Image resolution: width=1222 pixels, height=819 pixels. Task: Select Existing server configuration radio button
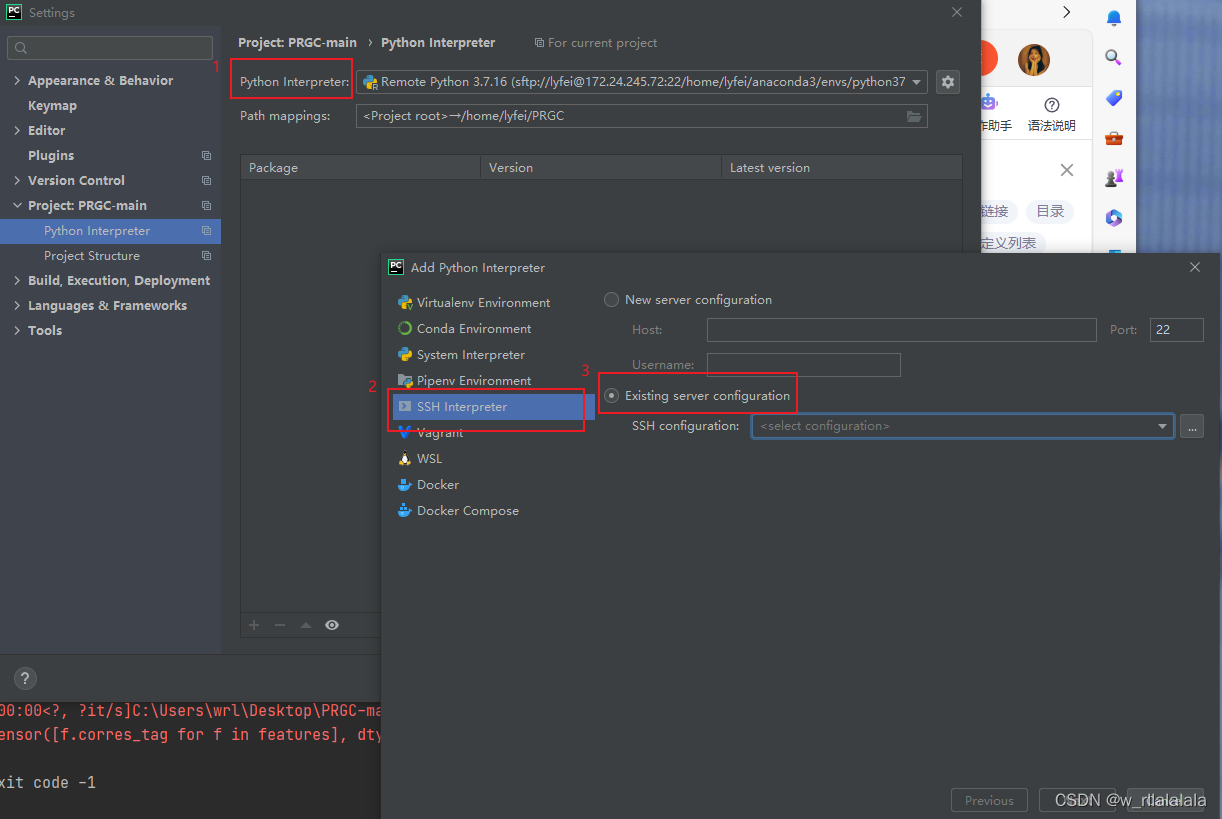point(611,395)
